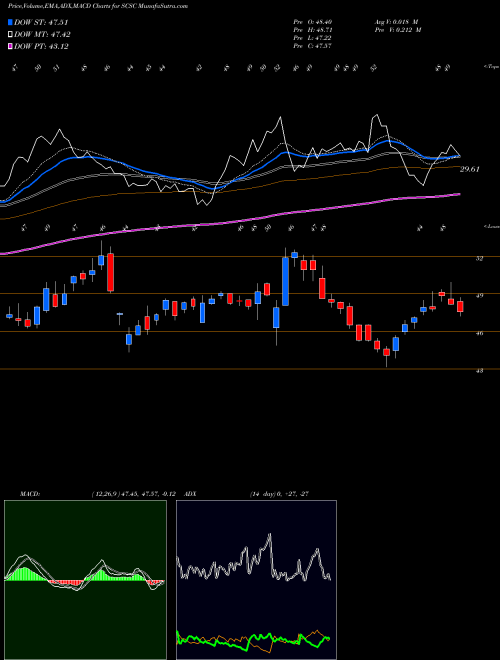This screenshot has height=660, width=500.
Task: Click the 'Avg V: 0.018 M' volume text
Action: click(x=396, y=21)
